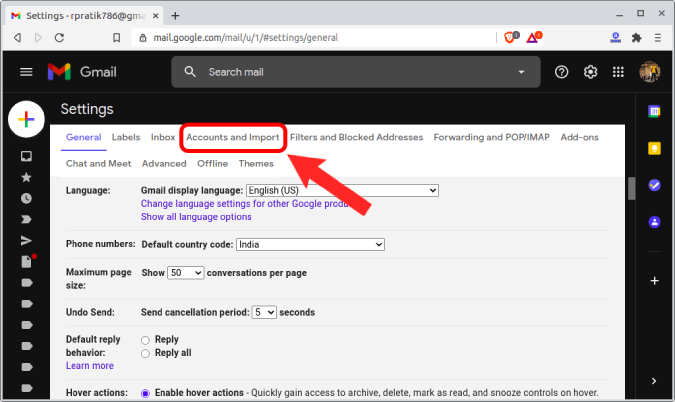Image resolution: width=675 pixels, height=402 pixels.
Task: Hide side panel chevron arrow
Action: (654, 381)
